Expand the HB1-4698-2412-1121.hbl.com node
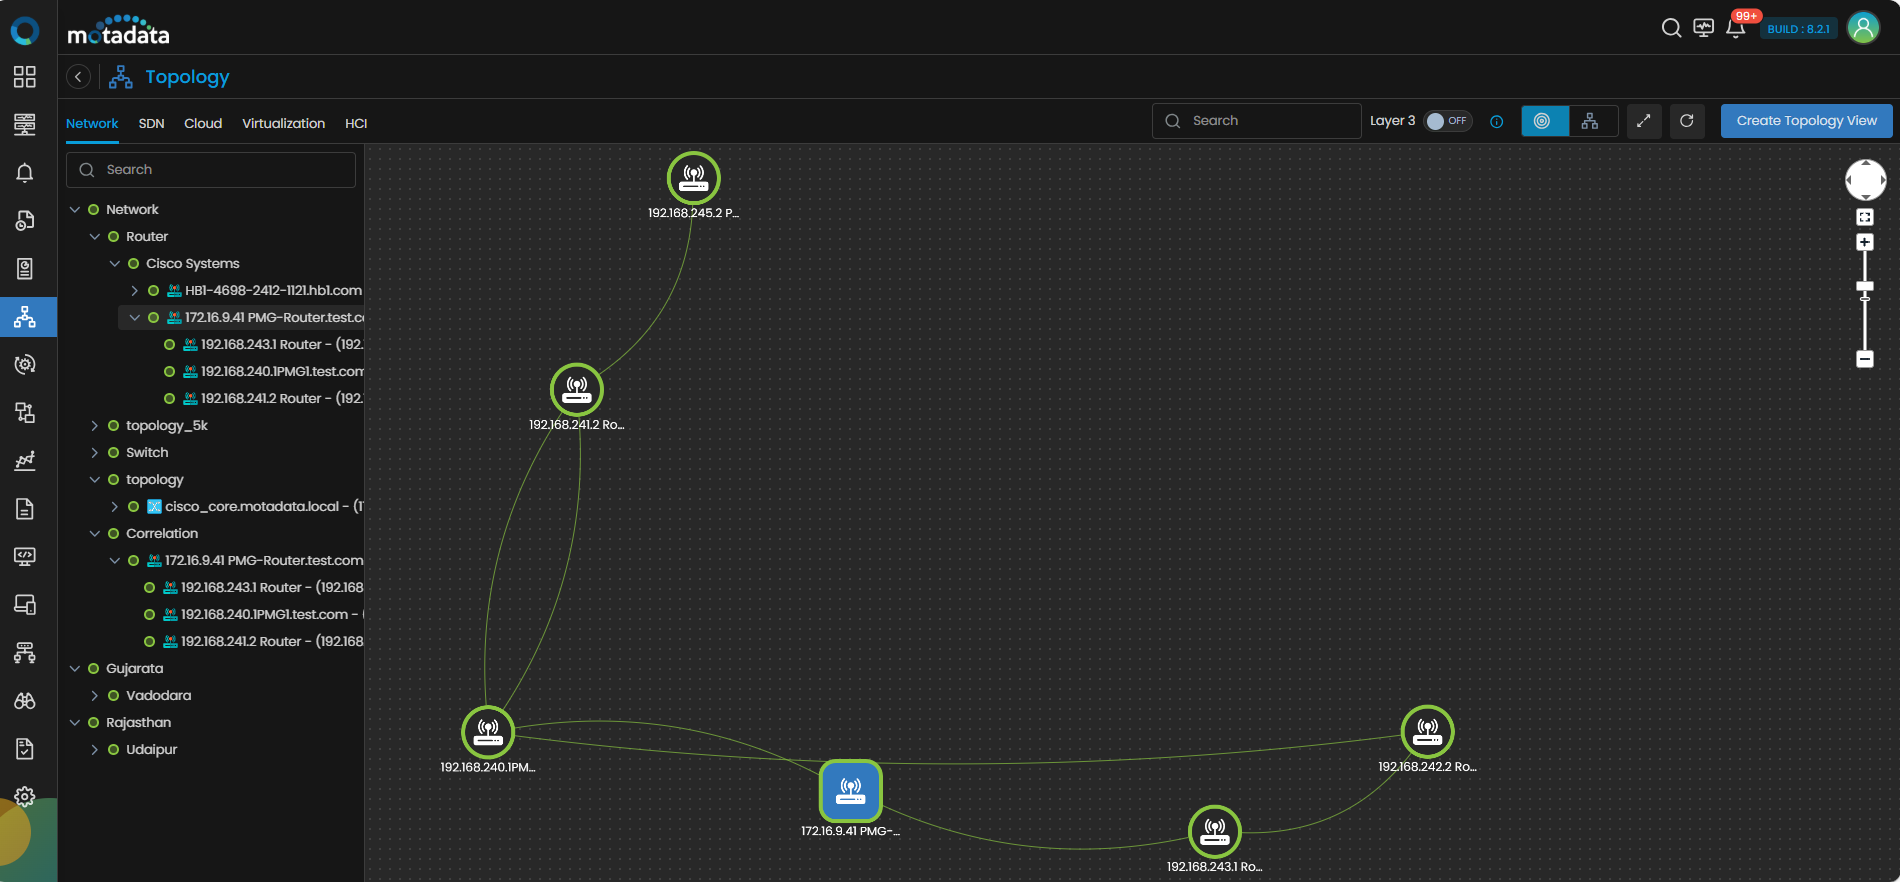Screen dimensions: 1900x882 point(135,291)
